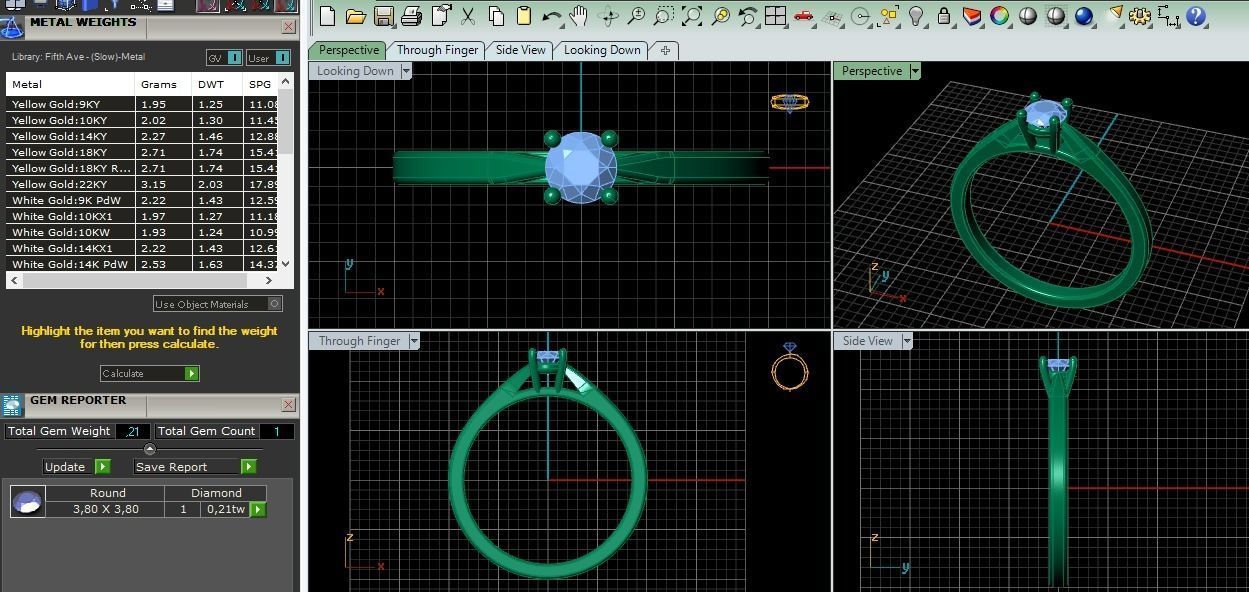Select the Rotate View tool

pos(608,16)
